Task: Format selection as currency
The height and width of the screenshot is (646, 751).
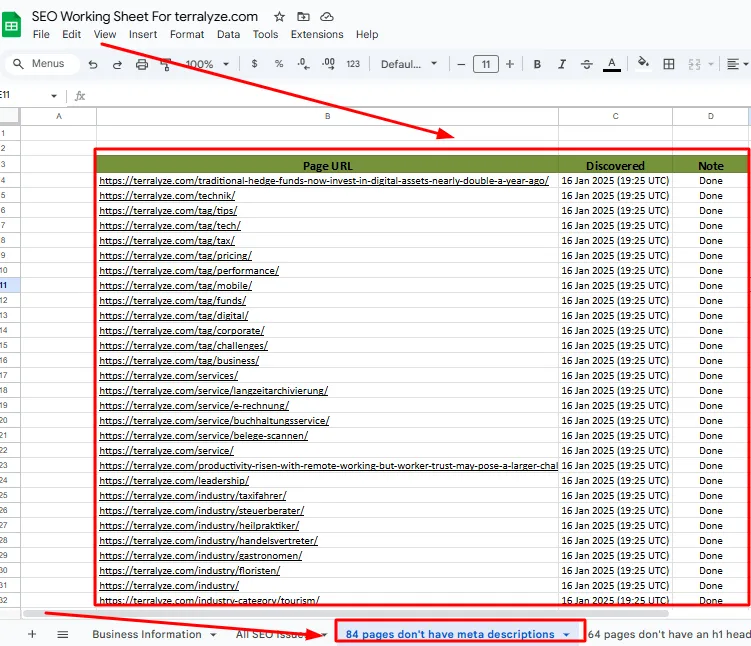Action: pos(254,64)
